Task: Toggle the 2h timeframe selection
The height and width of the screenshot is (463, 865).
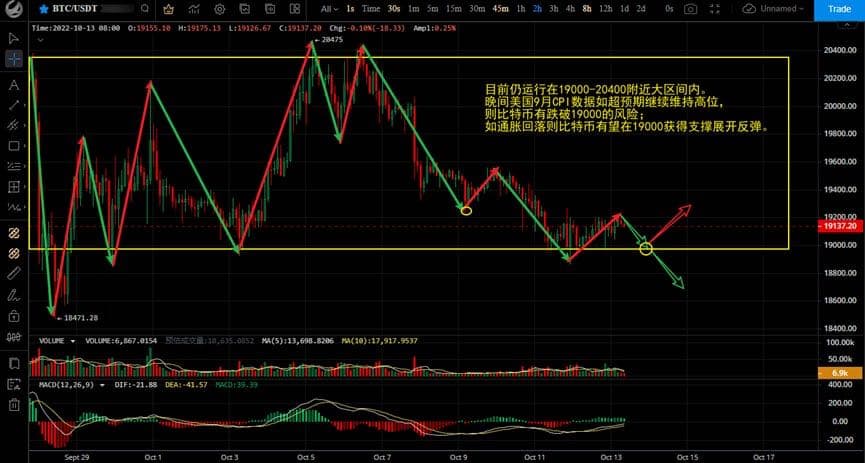Action: point(537,9)
